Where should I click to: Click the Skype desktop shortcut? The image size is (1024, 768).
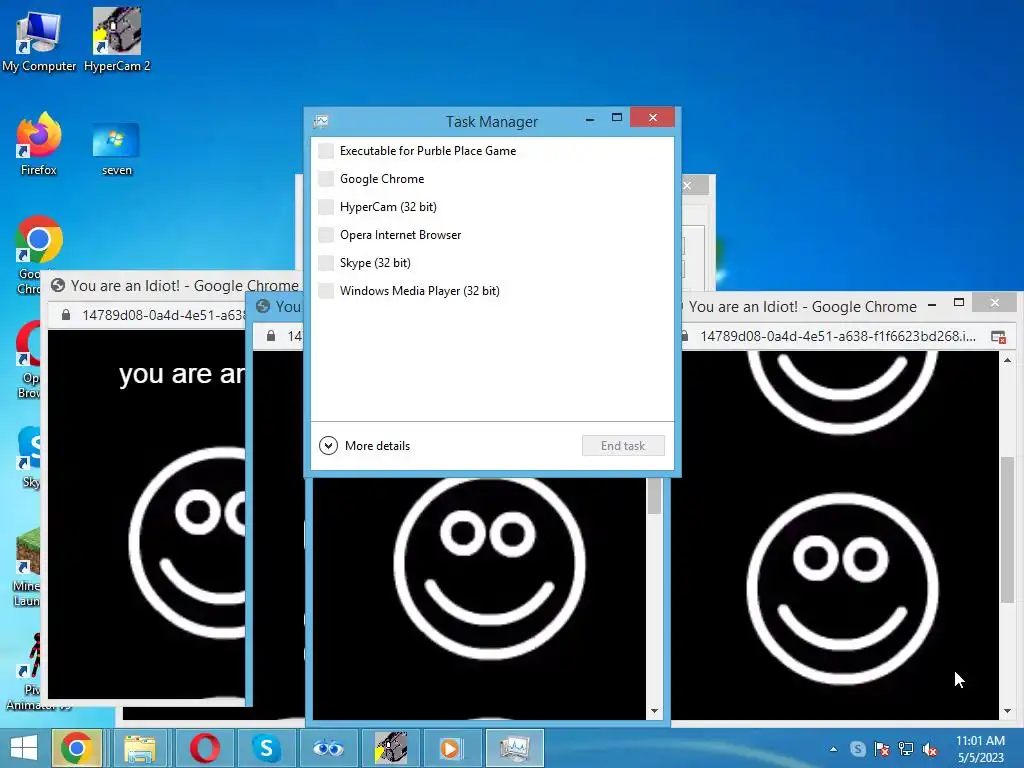click(x=29, y=457)
